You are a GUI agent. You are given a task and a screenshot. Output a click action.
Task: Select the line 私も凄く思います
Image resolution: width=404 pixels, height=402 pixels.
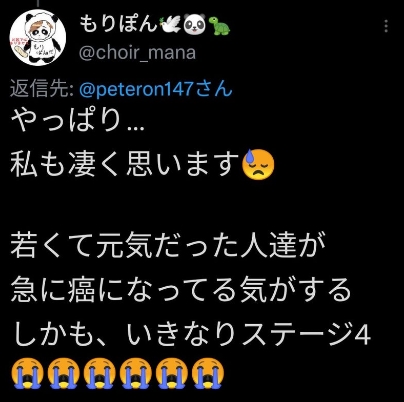pyautogui.click(x=125, y=164)
